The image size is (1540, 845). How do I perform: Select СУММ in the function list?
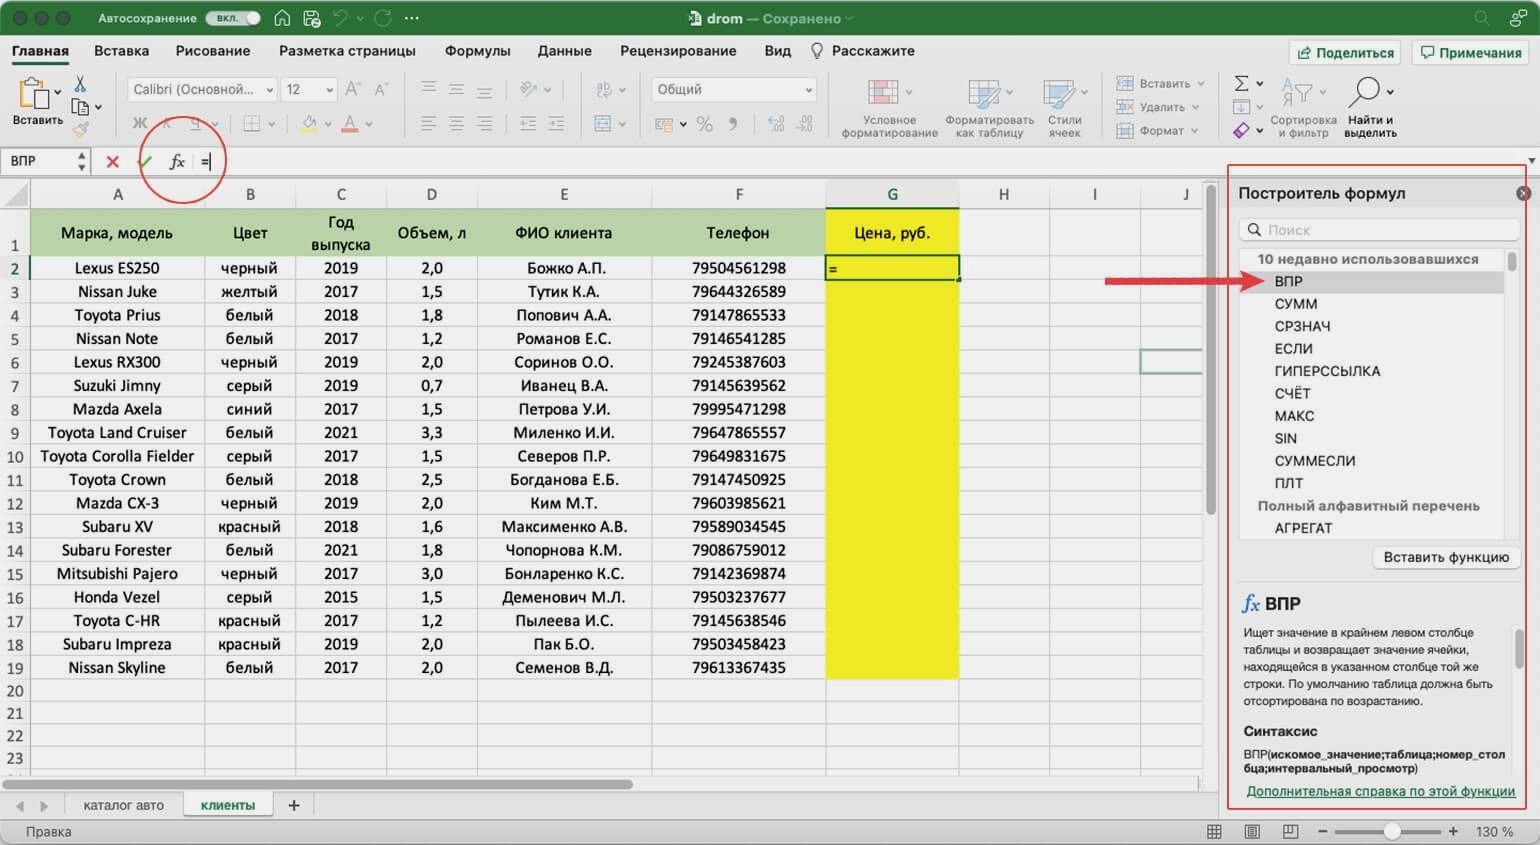[1295, 304]
